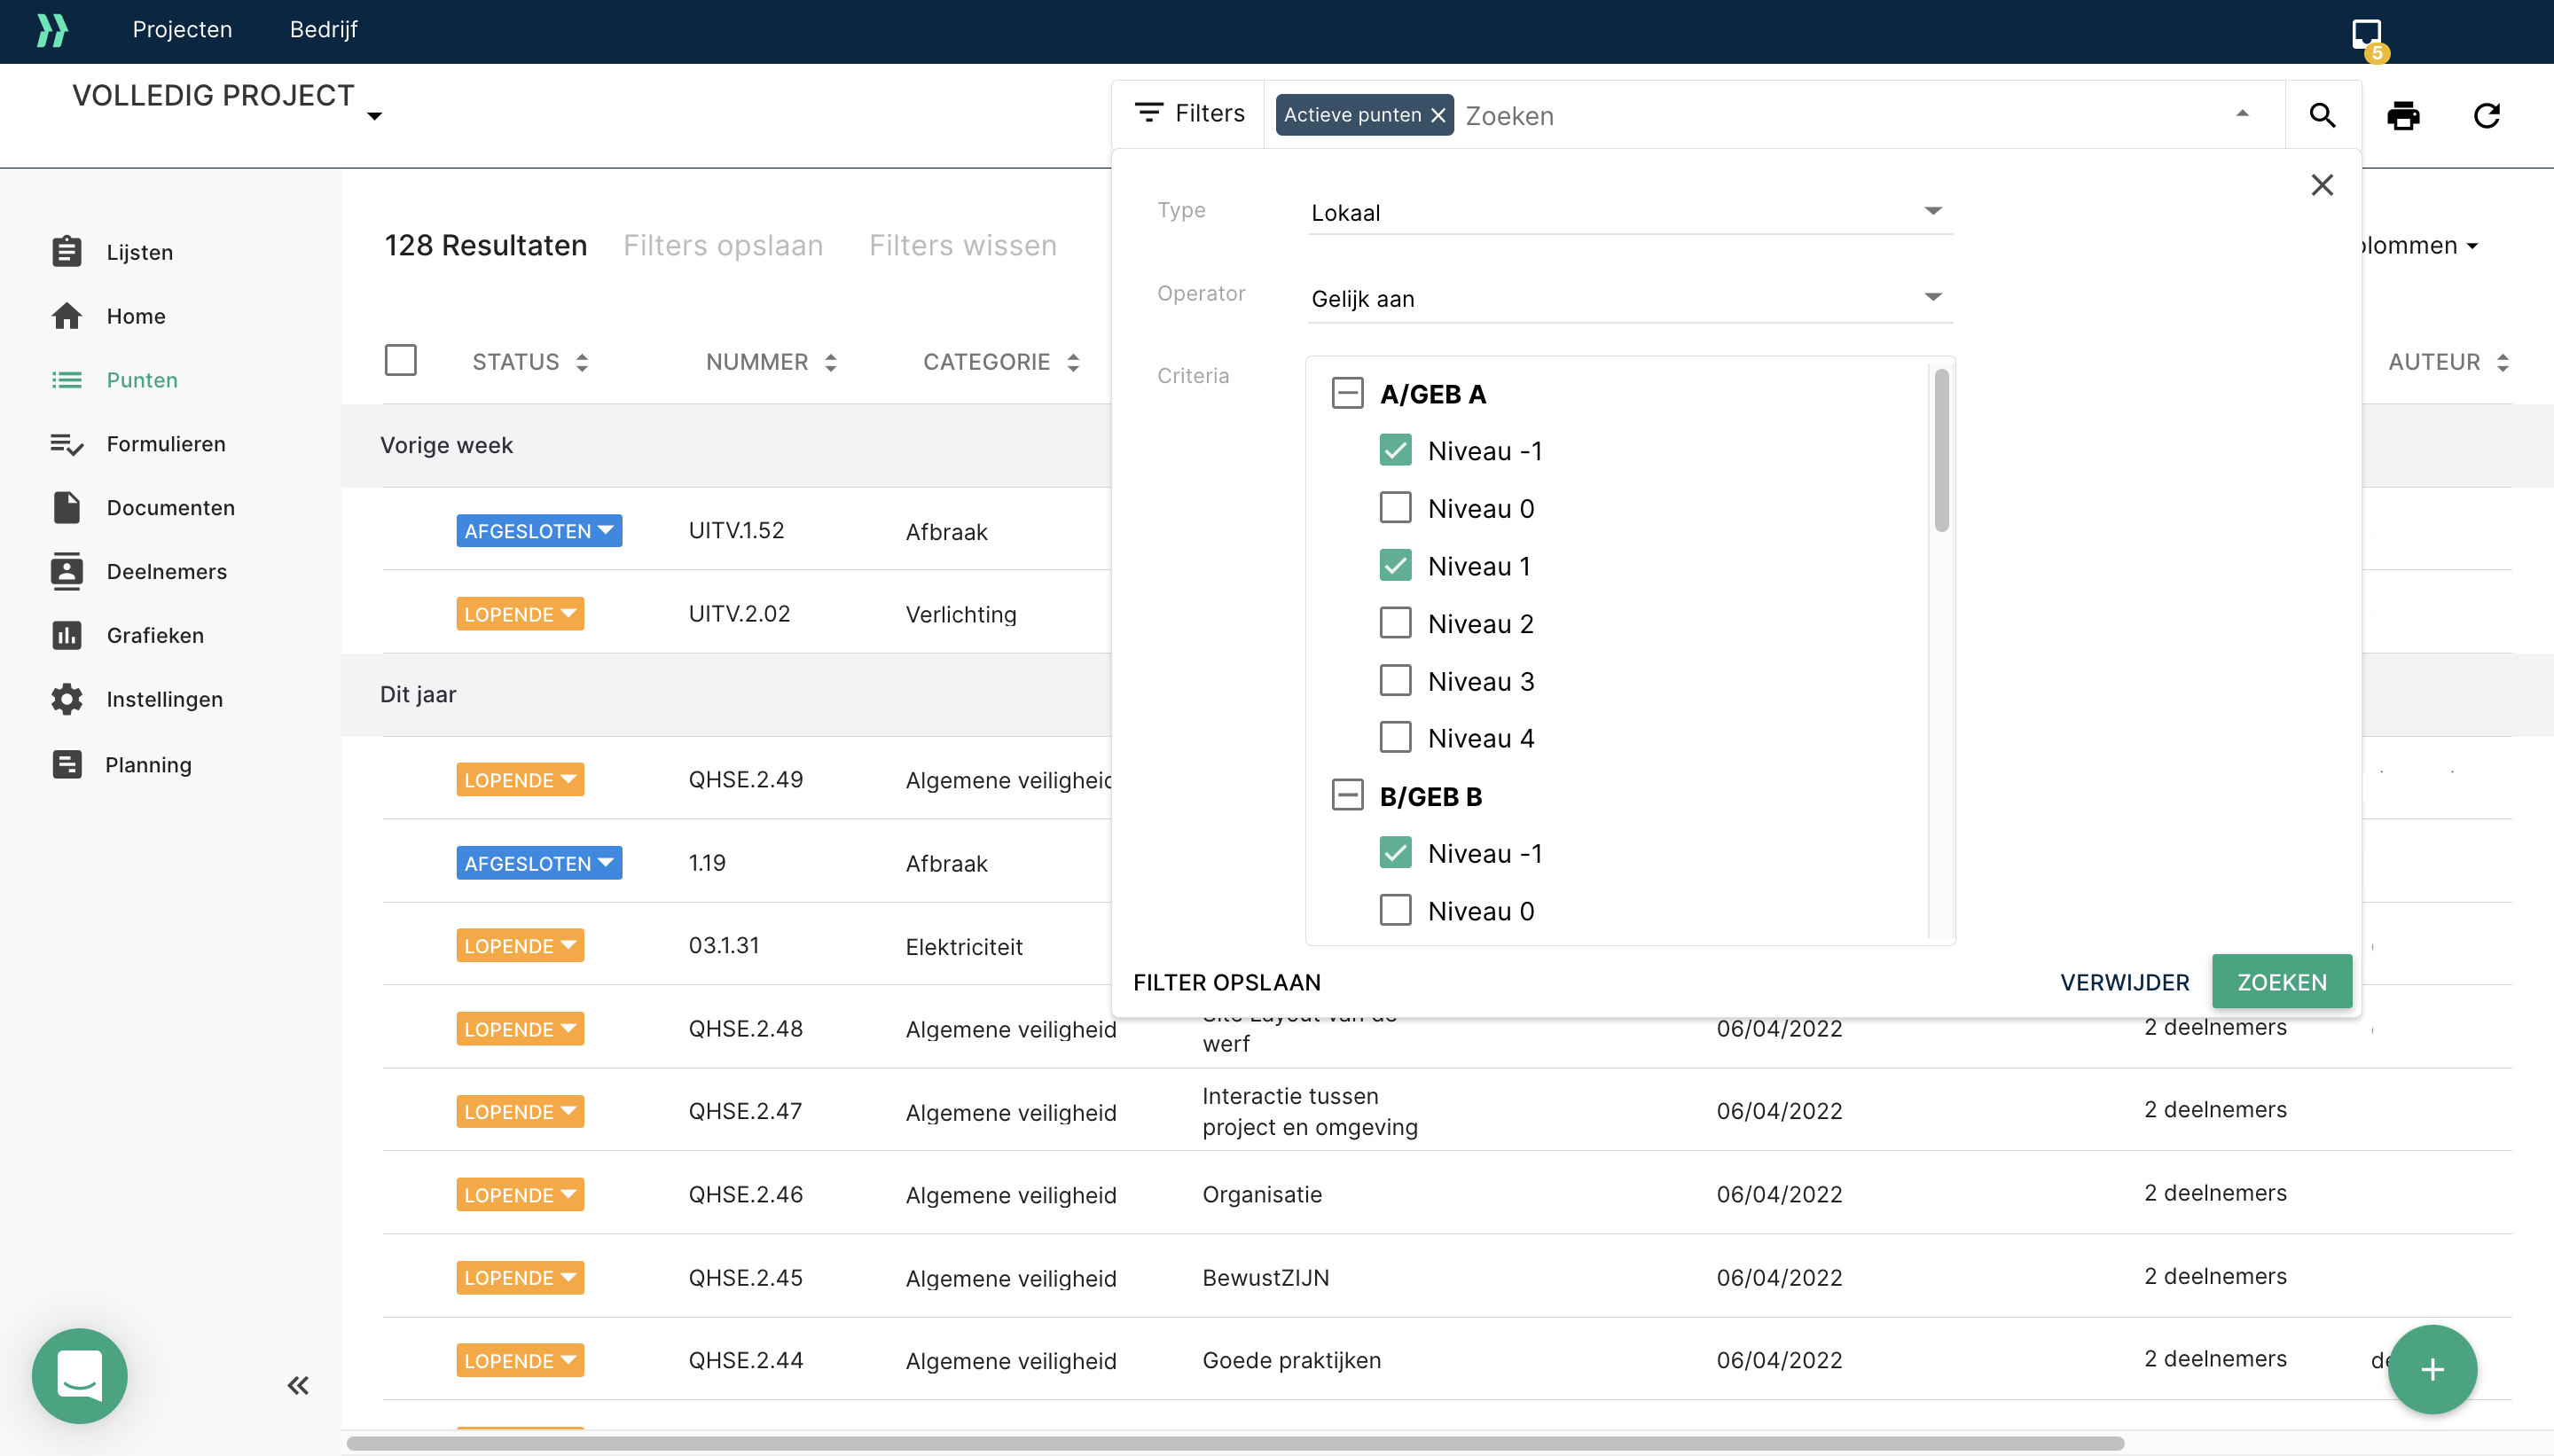Click the BewustZIJN title cell
2554x1456 pixels.
(x=1265, y=1277)
